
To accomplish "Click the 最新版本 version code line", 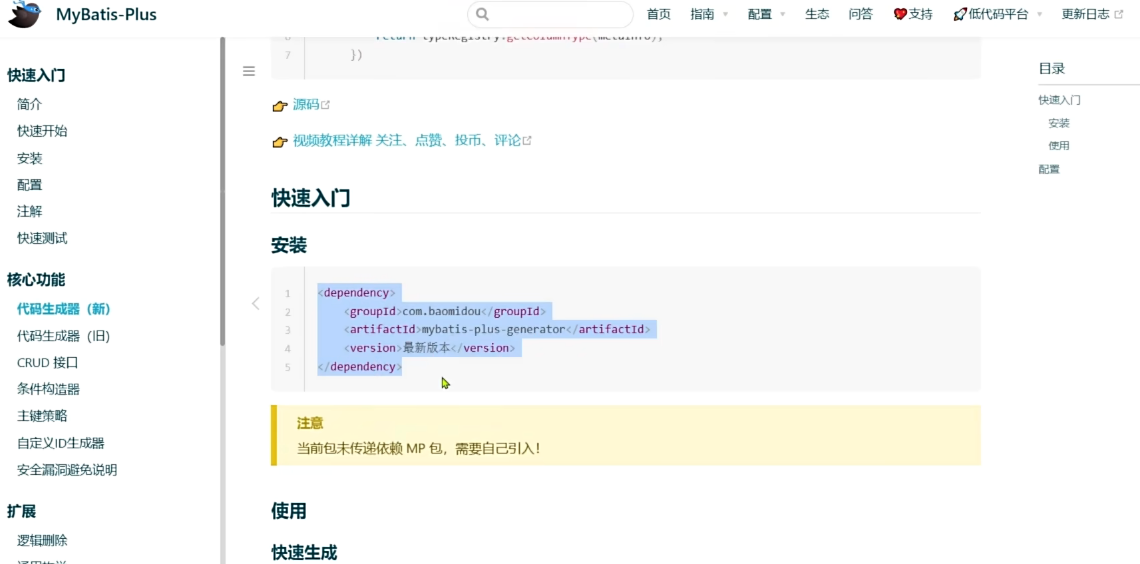I will pyautogui.click(x=430, y=348).
